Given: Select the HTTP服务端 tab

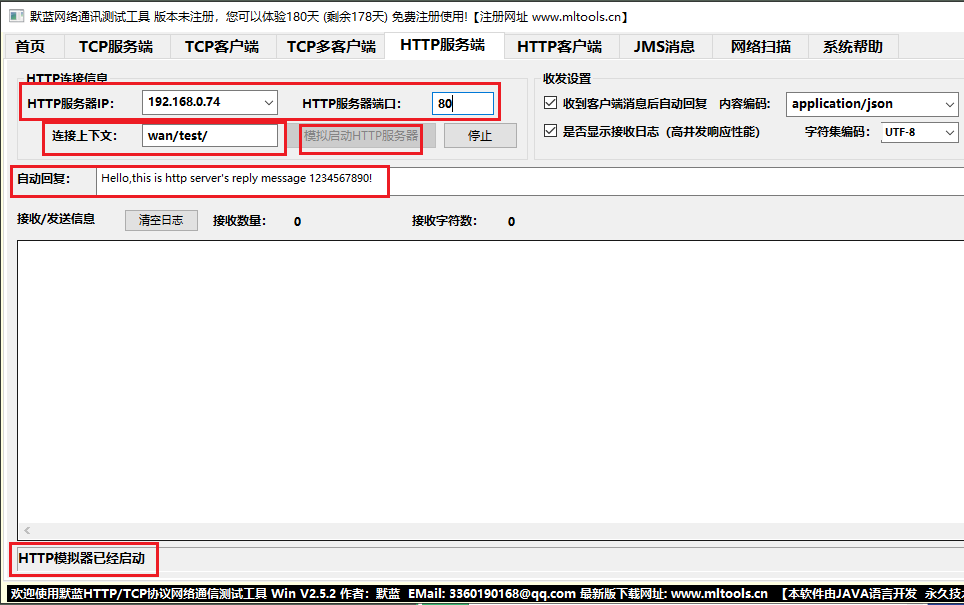Looking at the screenshot, I should pyautogui.click(x=443, y=45).
